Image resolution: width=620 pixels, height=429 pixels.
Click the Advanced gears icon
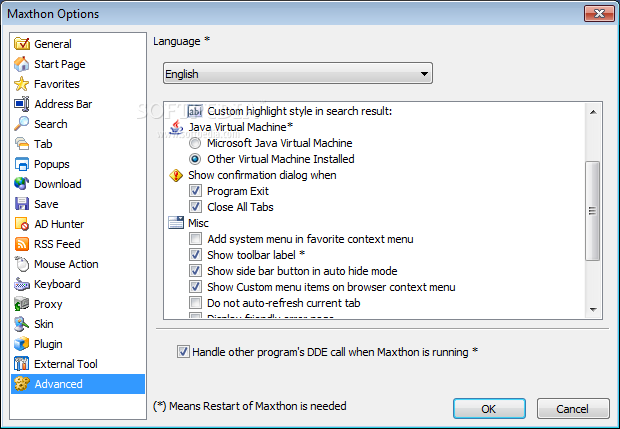click(22, 384)
